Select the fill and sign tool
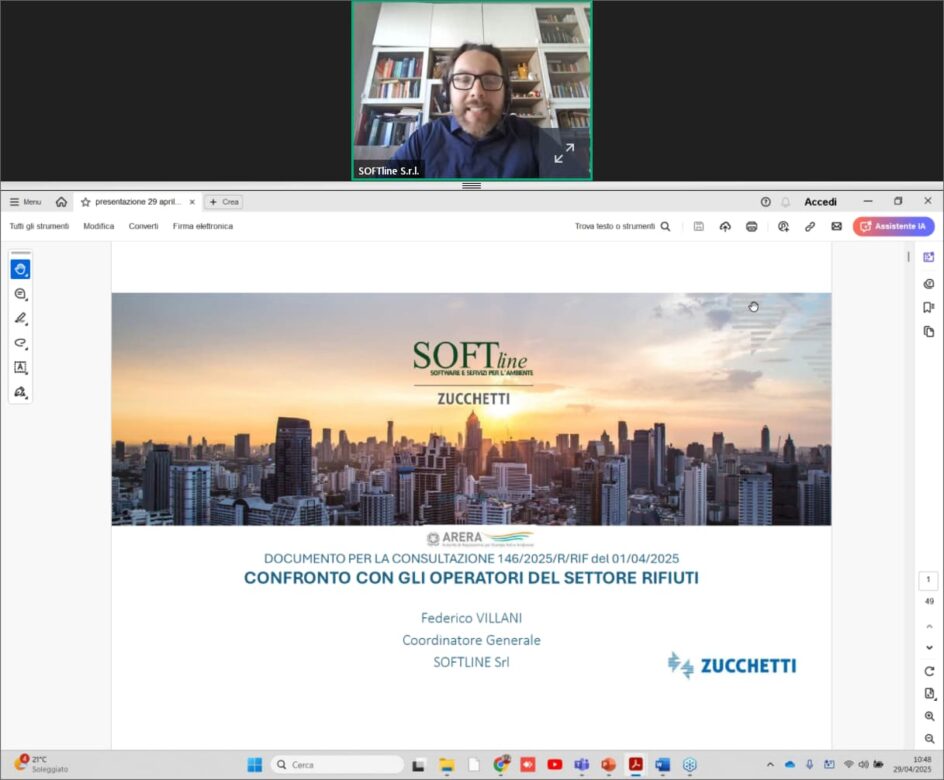 click(20, 392)
